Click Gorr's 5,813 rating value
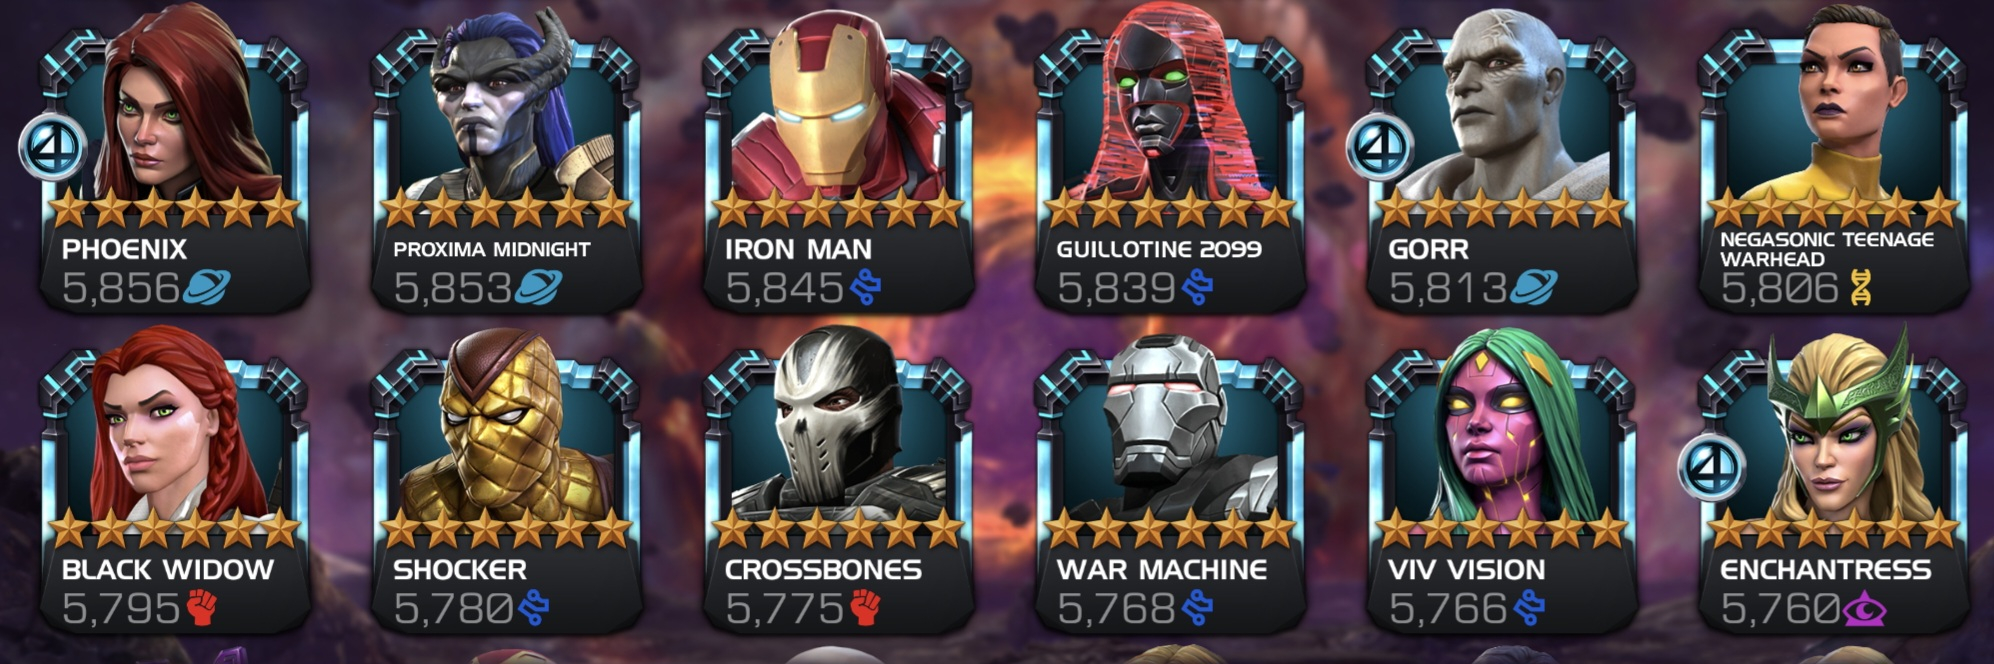This screenshot has width=1994, height=664. [x=1447, y=289]
